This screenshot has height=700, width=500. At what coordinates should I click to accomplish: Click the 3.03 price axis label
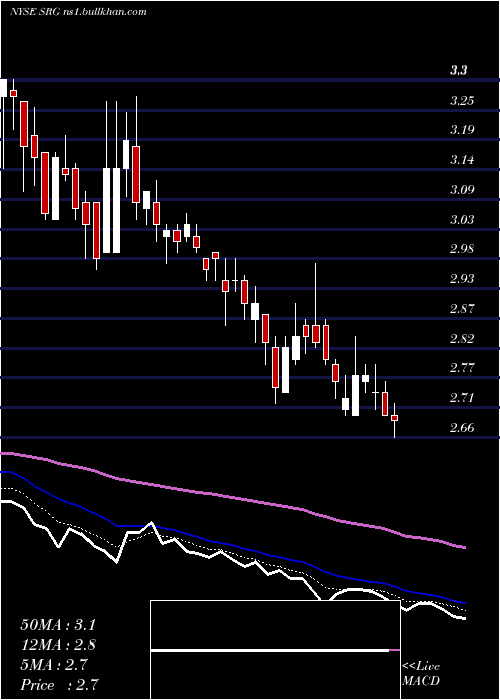point(462,220)
